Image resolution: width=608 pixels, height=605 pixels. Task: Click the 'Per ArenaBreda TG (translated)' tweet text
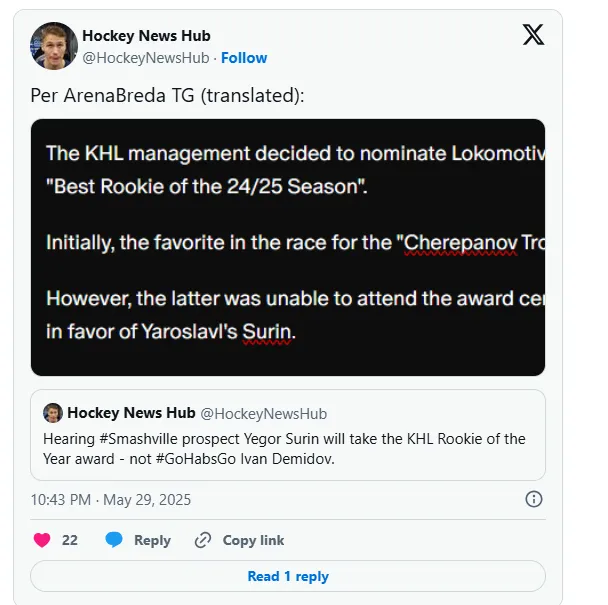[x=167, y=95]
